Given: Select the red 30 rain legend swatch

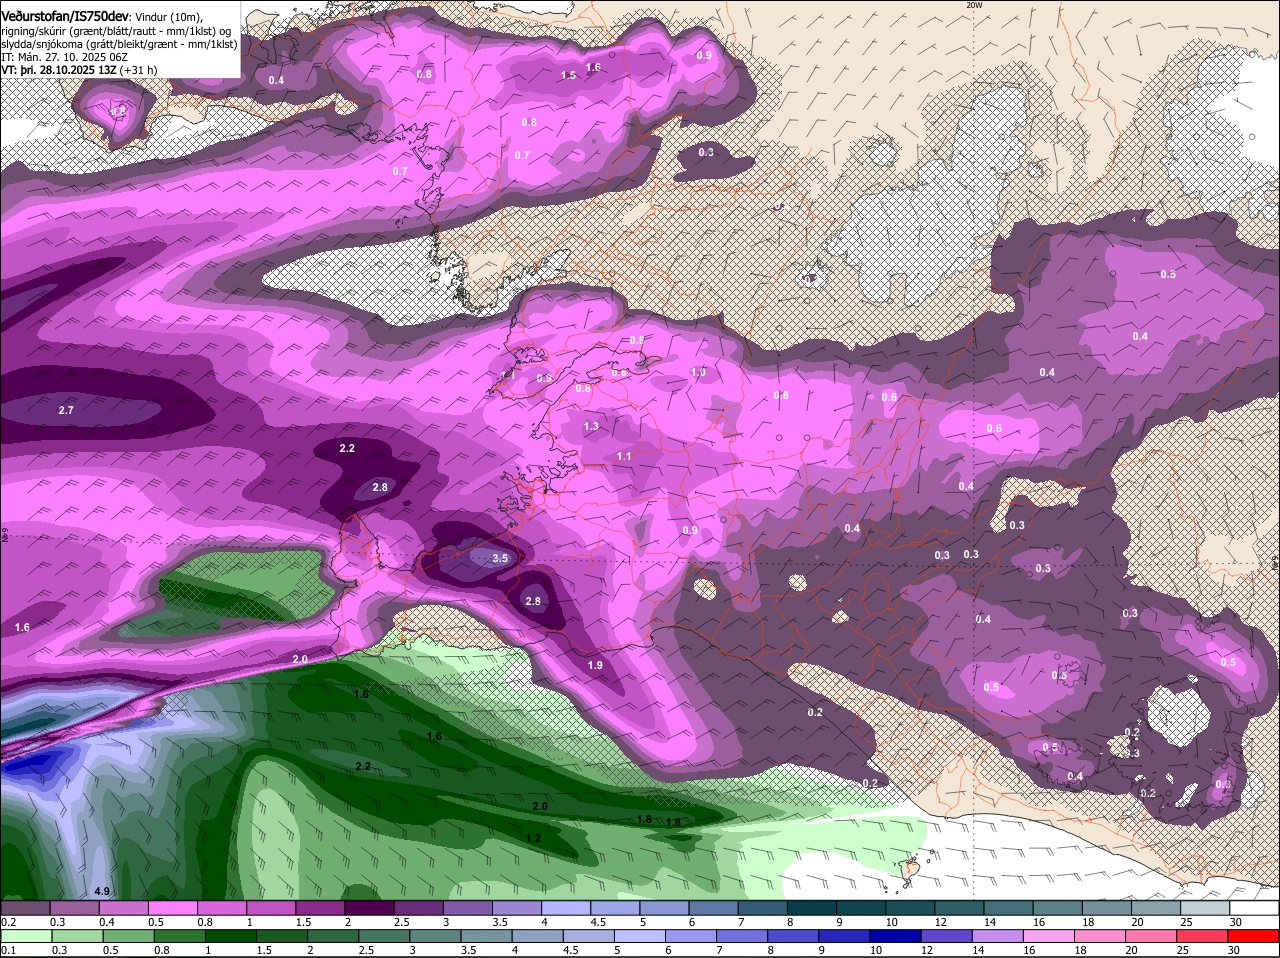Looking at the screenshot, I should point(1253,936).
